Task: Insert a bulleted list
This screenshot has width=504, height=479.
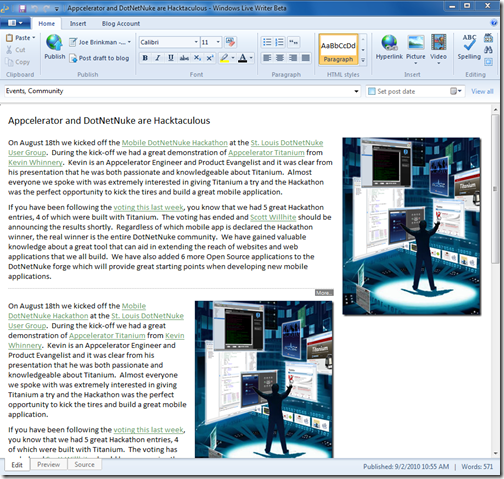Action: pyautogui.click(x=267, y=42)
